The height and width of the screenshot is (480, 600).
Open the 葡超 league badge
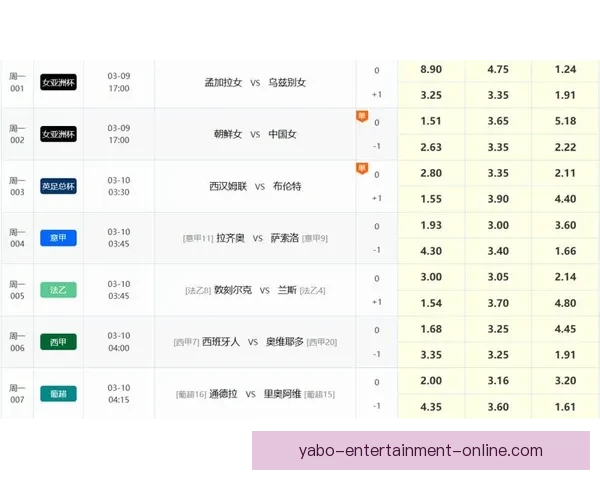click(58, 393)
